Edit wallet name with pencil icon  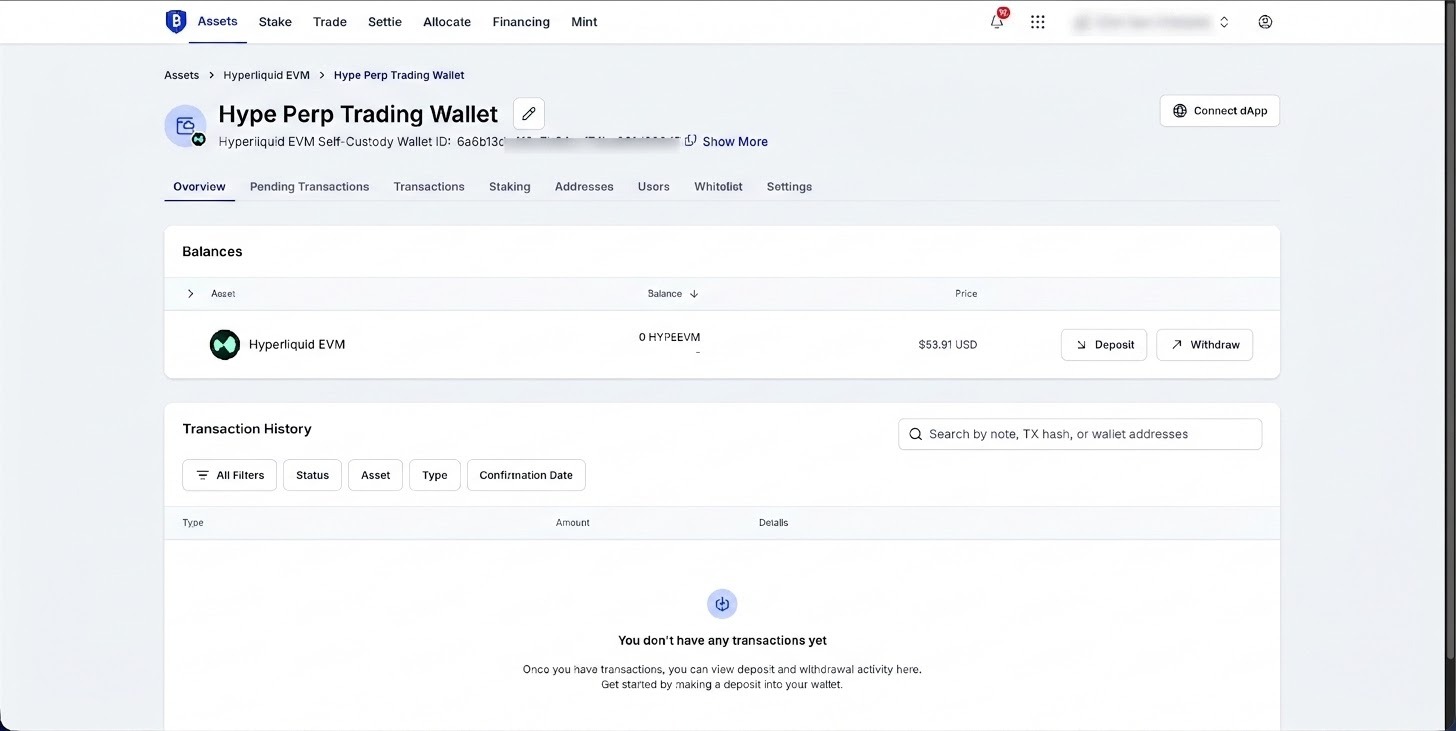[529, 114]
